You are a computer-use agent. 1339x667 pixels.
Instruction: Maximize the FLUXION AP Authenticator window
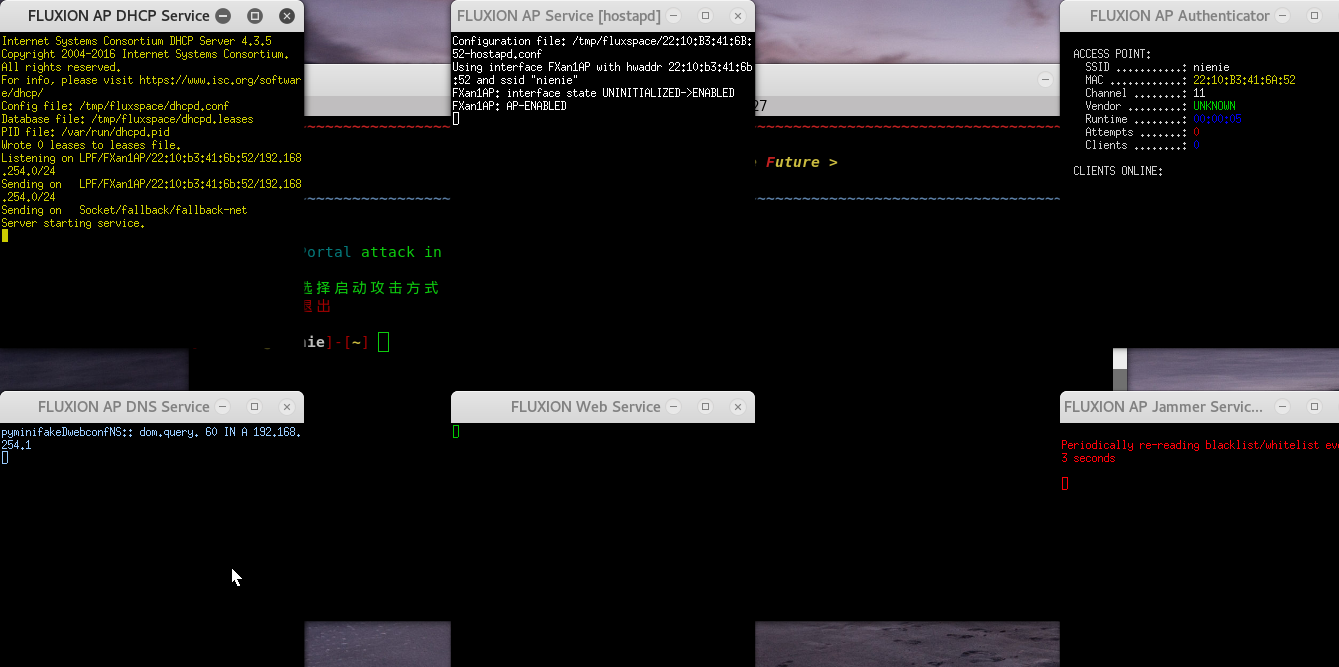tap(1315, 16)
